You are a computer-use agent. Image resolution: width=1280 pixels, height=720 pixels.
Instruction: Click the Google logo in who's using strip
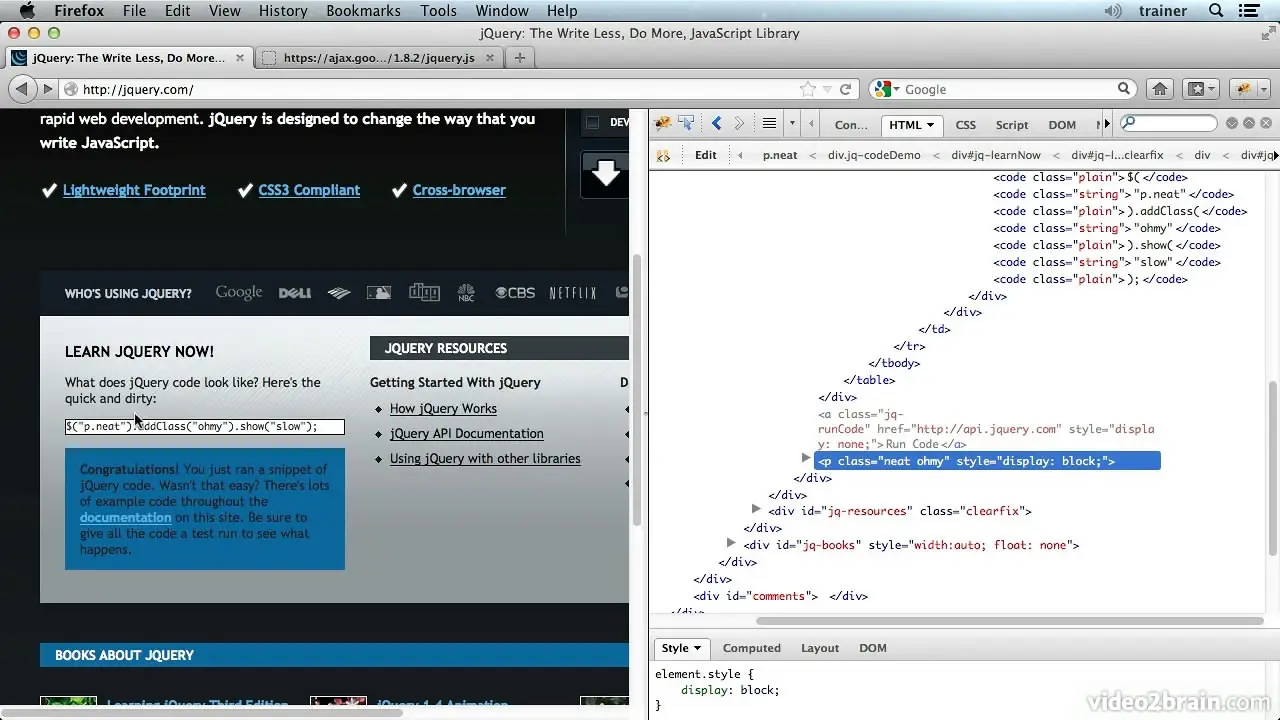tap(239, 292)
